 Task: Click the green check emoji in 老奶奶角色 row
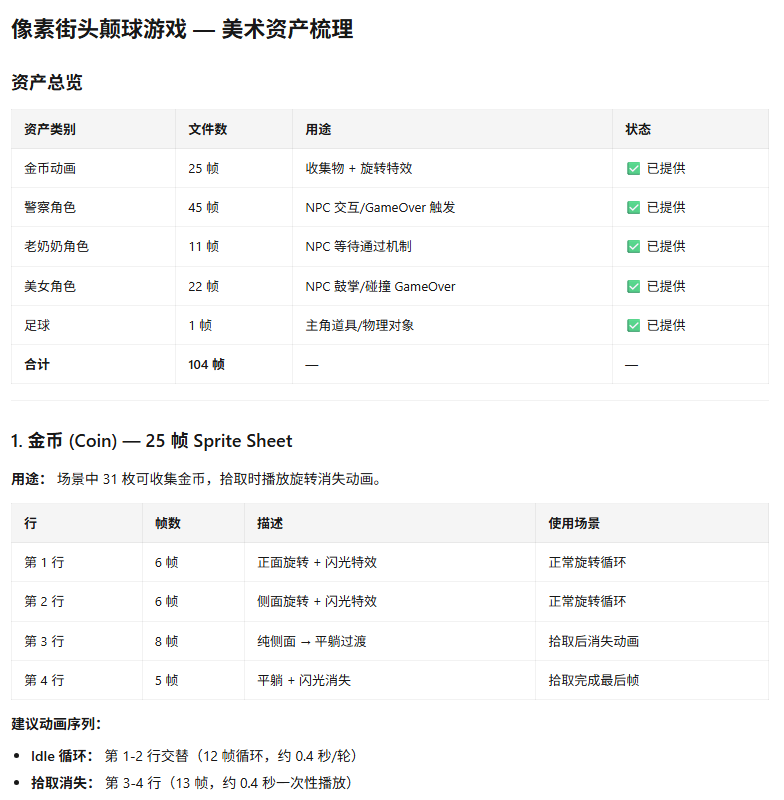click(x=633, y=247)
